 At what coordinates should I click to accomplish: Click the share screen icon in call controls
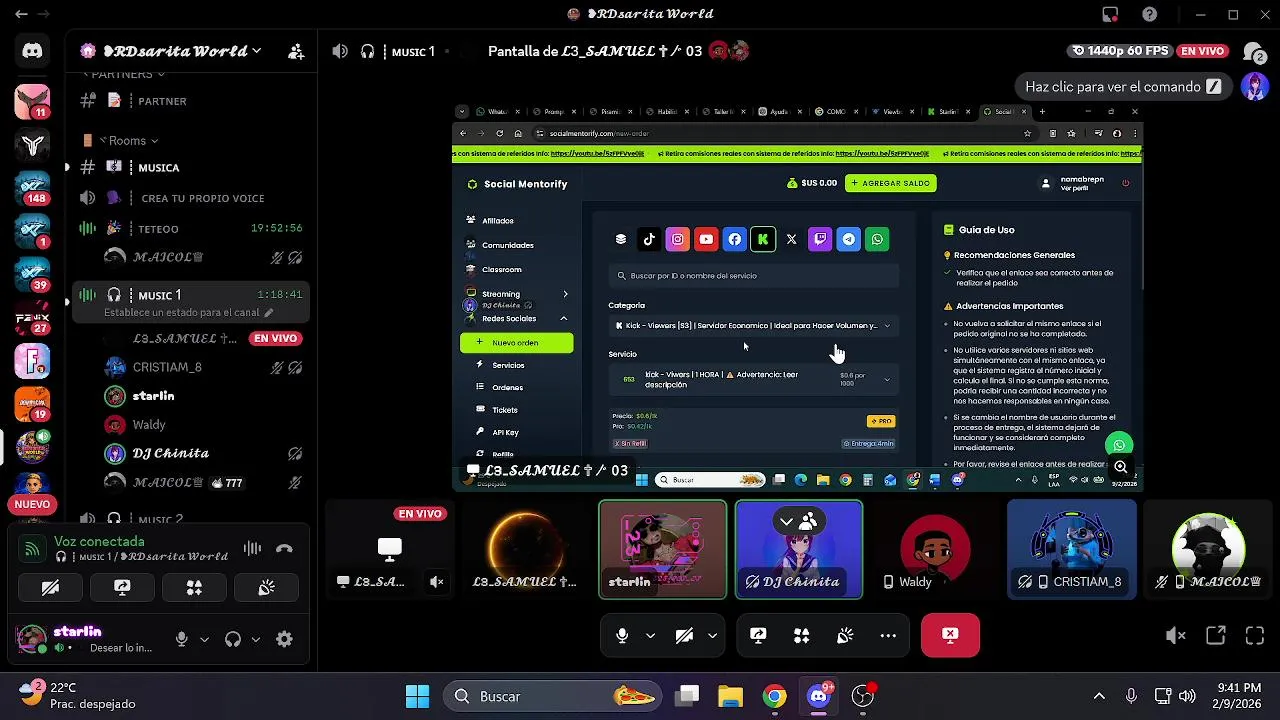pos(758,635)
